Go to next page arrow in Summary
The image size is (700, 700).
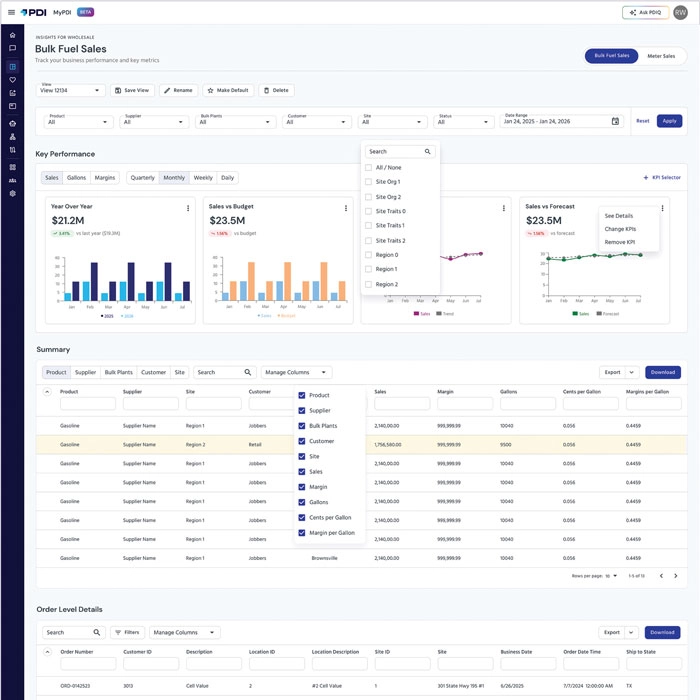[675, 576]
